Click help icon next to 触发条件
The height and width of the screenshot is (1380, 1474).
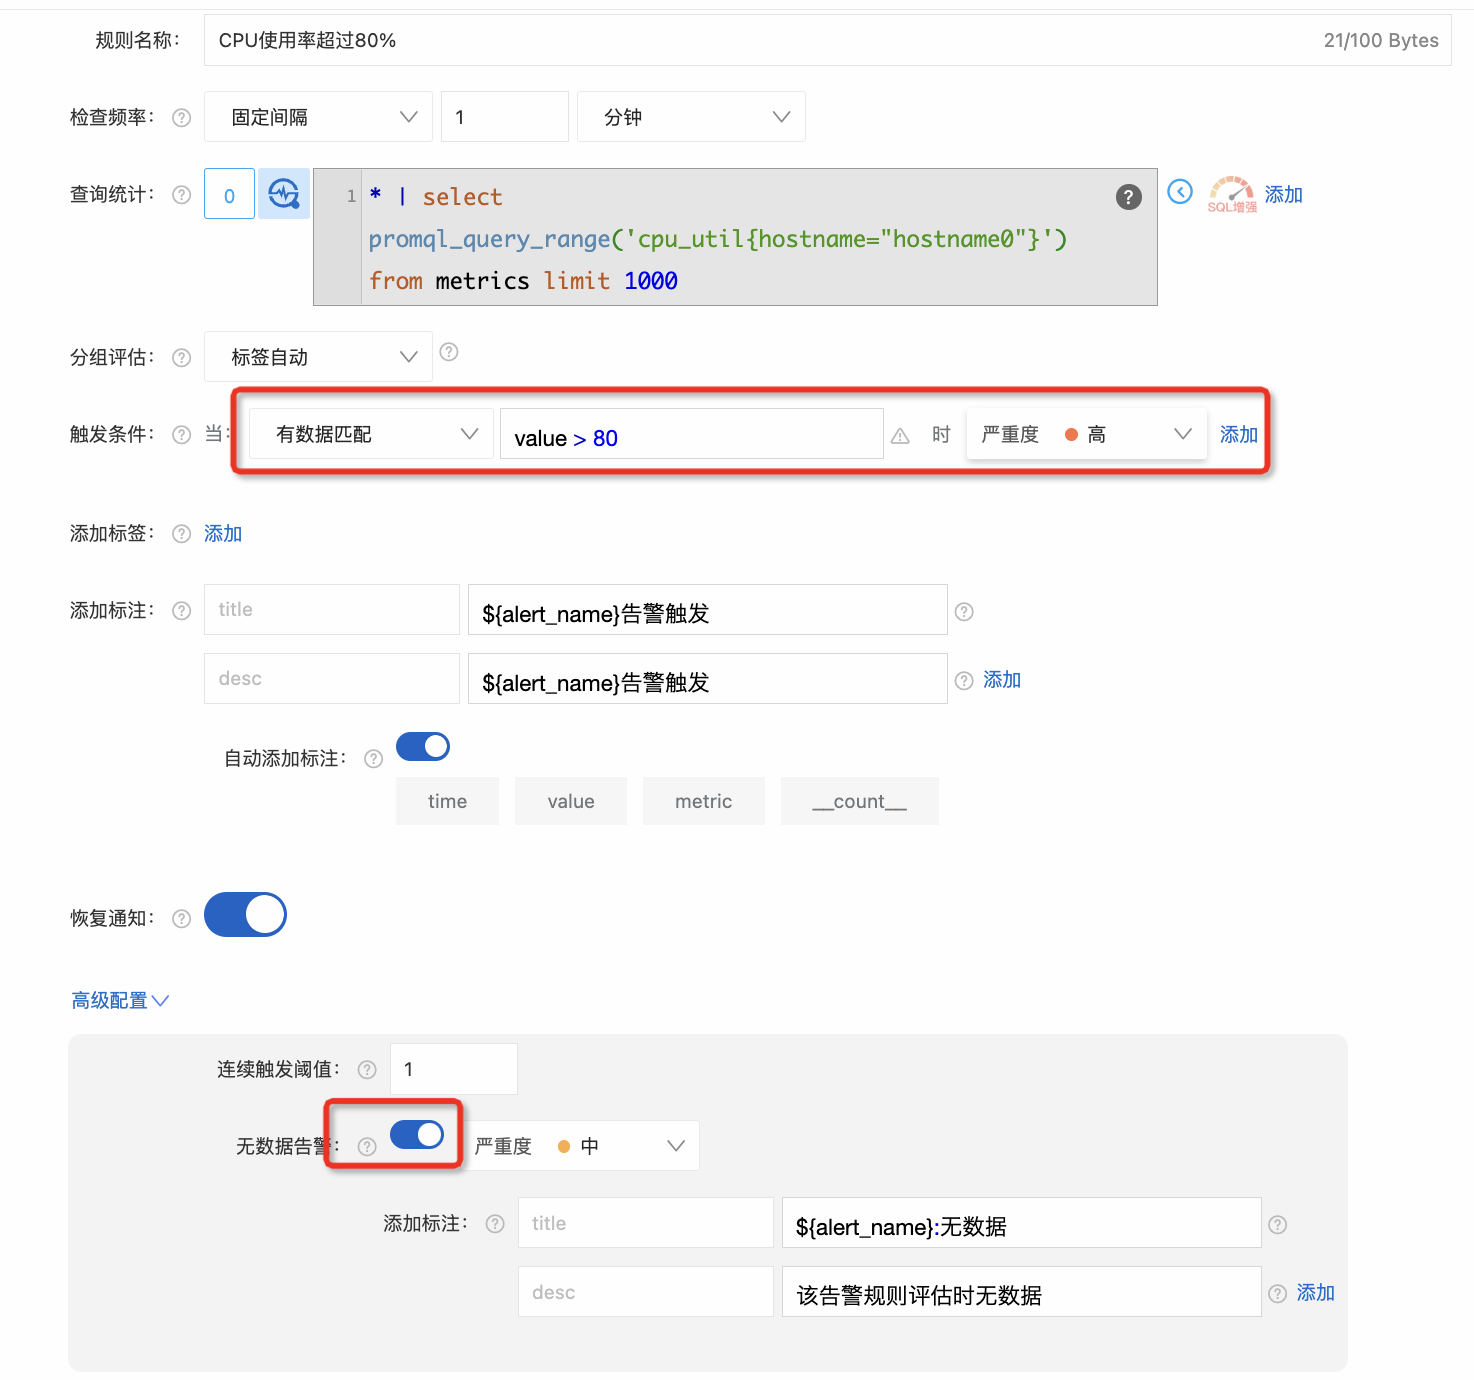(x=181, y=435)
